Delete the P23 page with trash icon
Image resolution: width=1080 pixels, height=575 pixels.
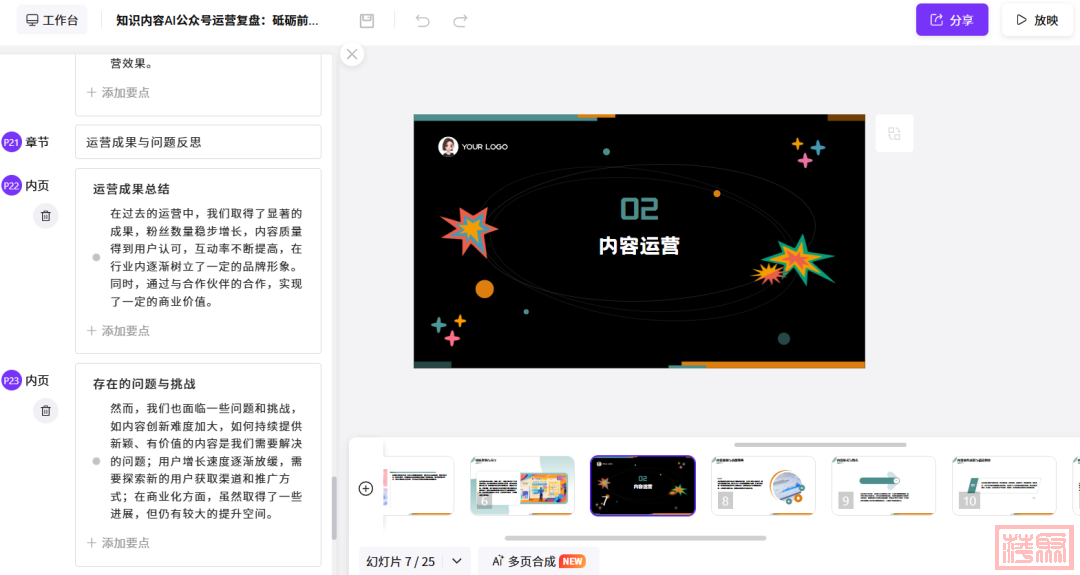(46, 411)
